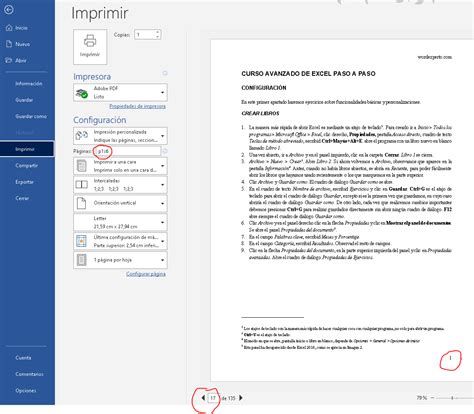
Task: Click the printer info icon beside Impresora
Action: [x=165, y=73]
